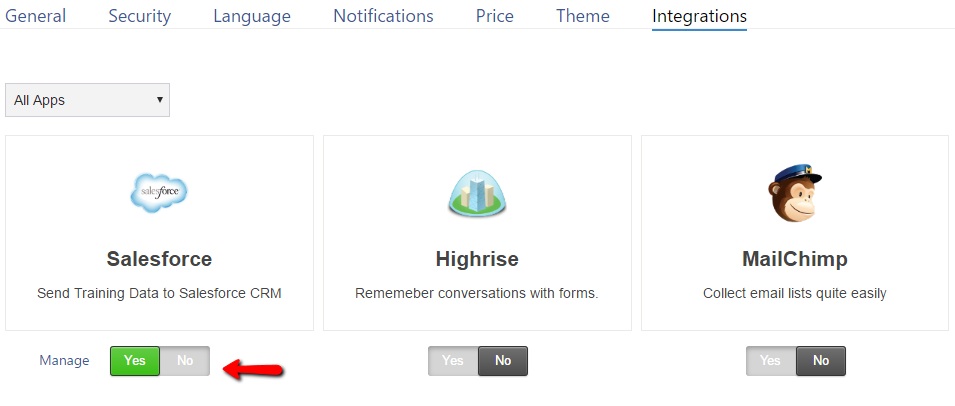The height and width of the screenshot is (406, 955).
Task: Open the All Apps dropdown filter
Action: tap(88, 100)
